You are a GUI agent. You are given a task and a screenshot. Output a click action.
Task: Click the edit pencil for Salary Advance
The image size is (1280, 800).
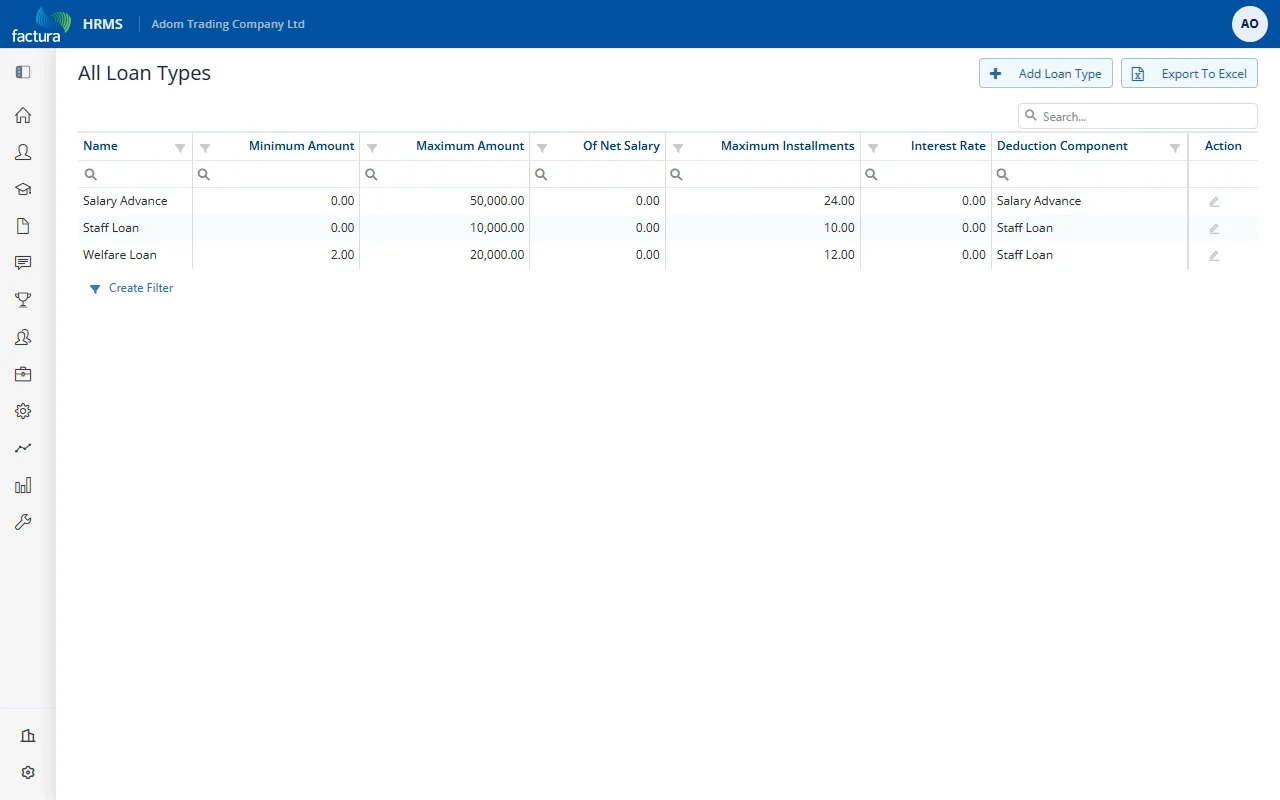click(1214, 201)
